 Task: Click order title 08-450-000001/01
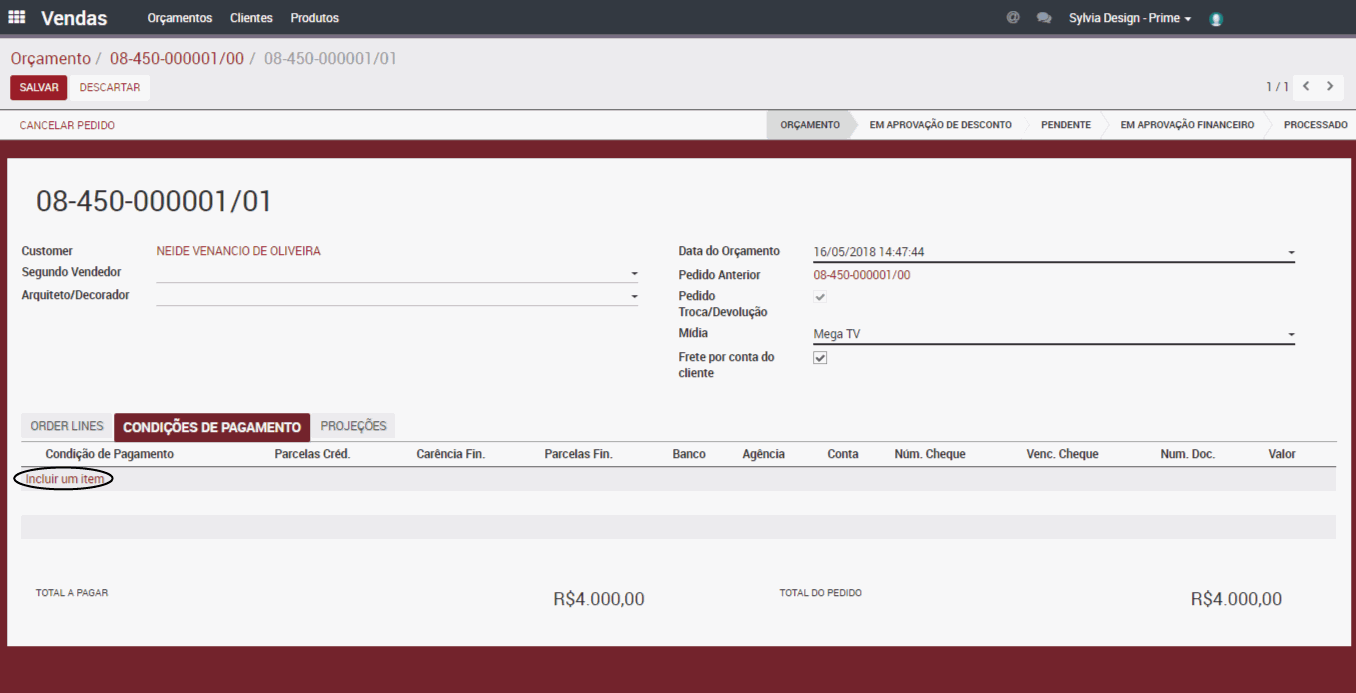pyautogui.click(x=154, y=201)
